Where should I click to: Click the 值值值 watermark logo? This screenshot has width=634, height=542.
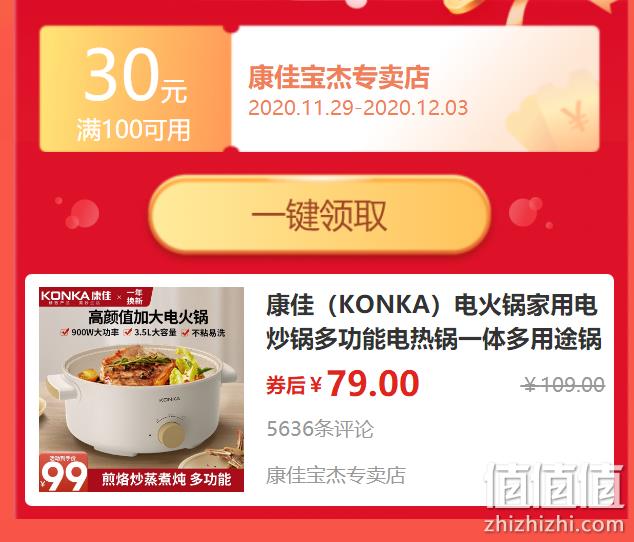[x=554, y=486]
